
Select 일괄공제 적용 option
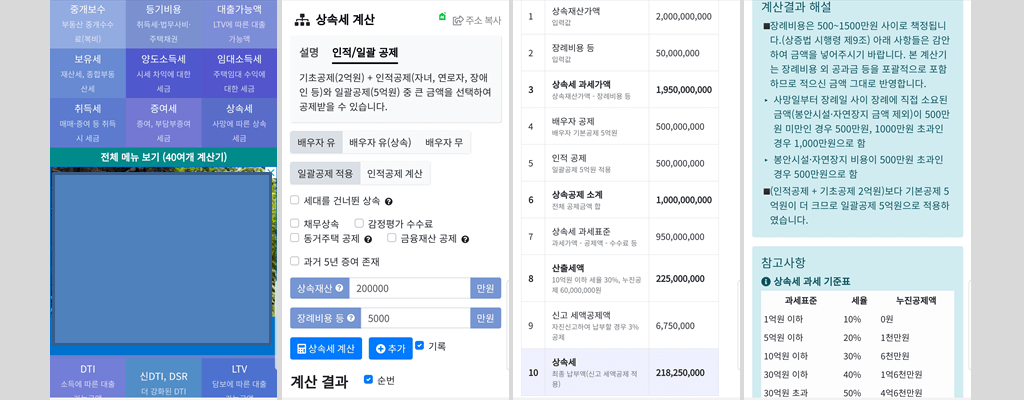325,173
